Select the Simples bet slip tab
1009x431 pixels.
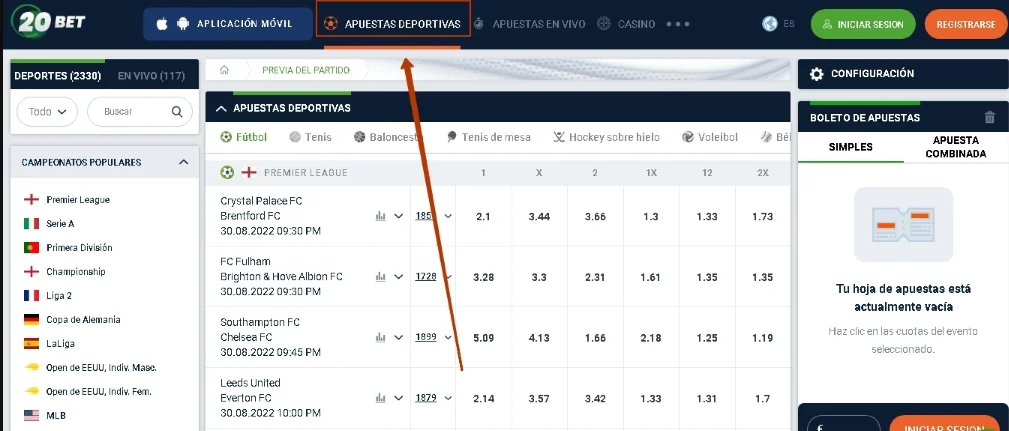(x=851, y=147)
